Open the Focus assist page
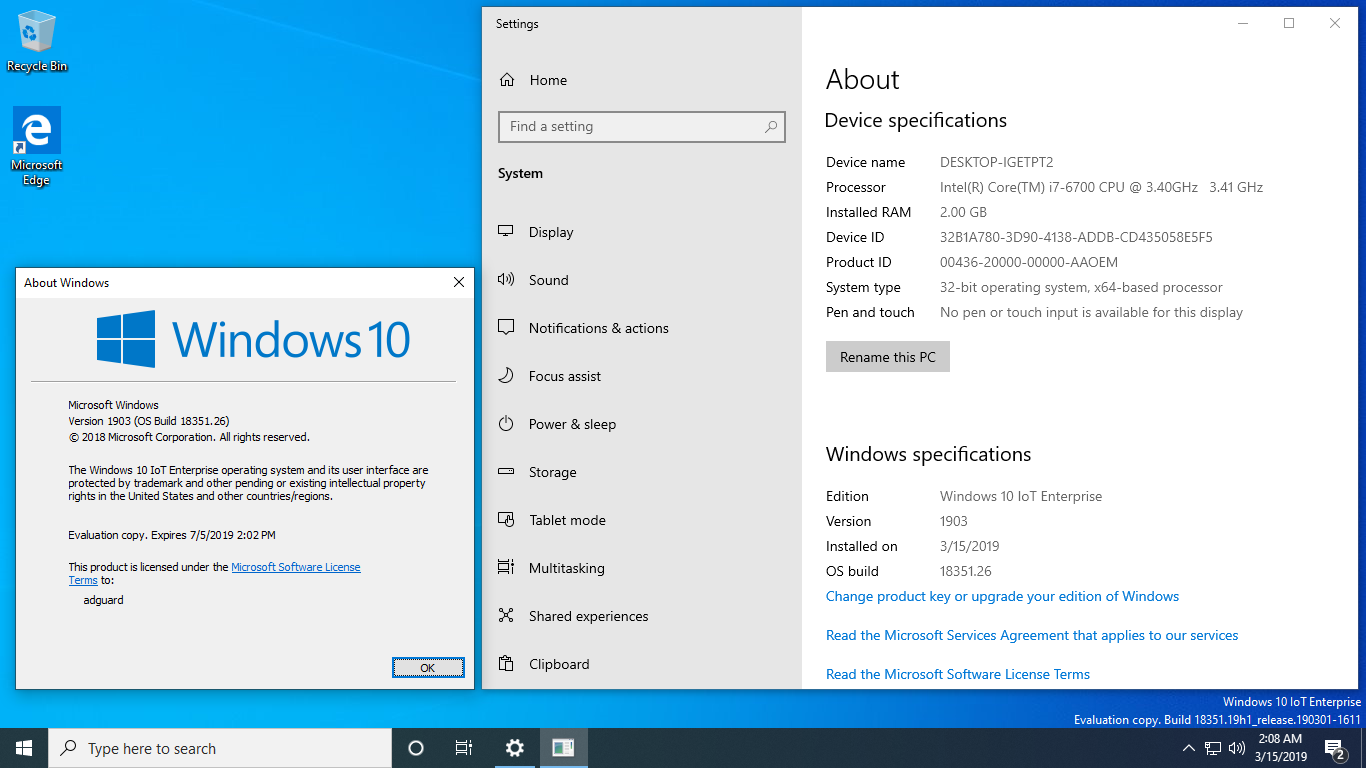The height and width of the screenshot is (768, 1366). click(x=642, y=376)
